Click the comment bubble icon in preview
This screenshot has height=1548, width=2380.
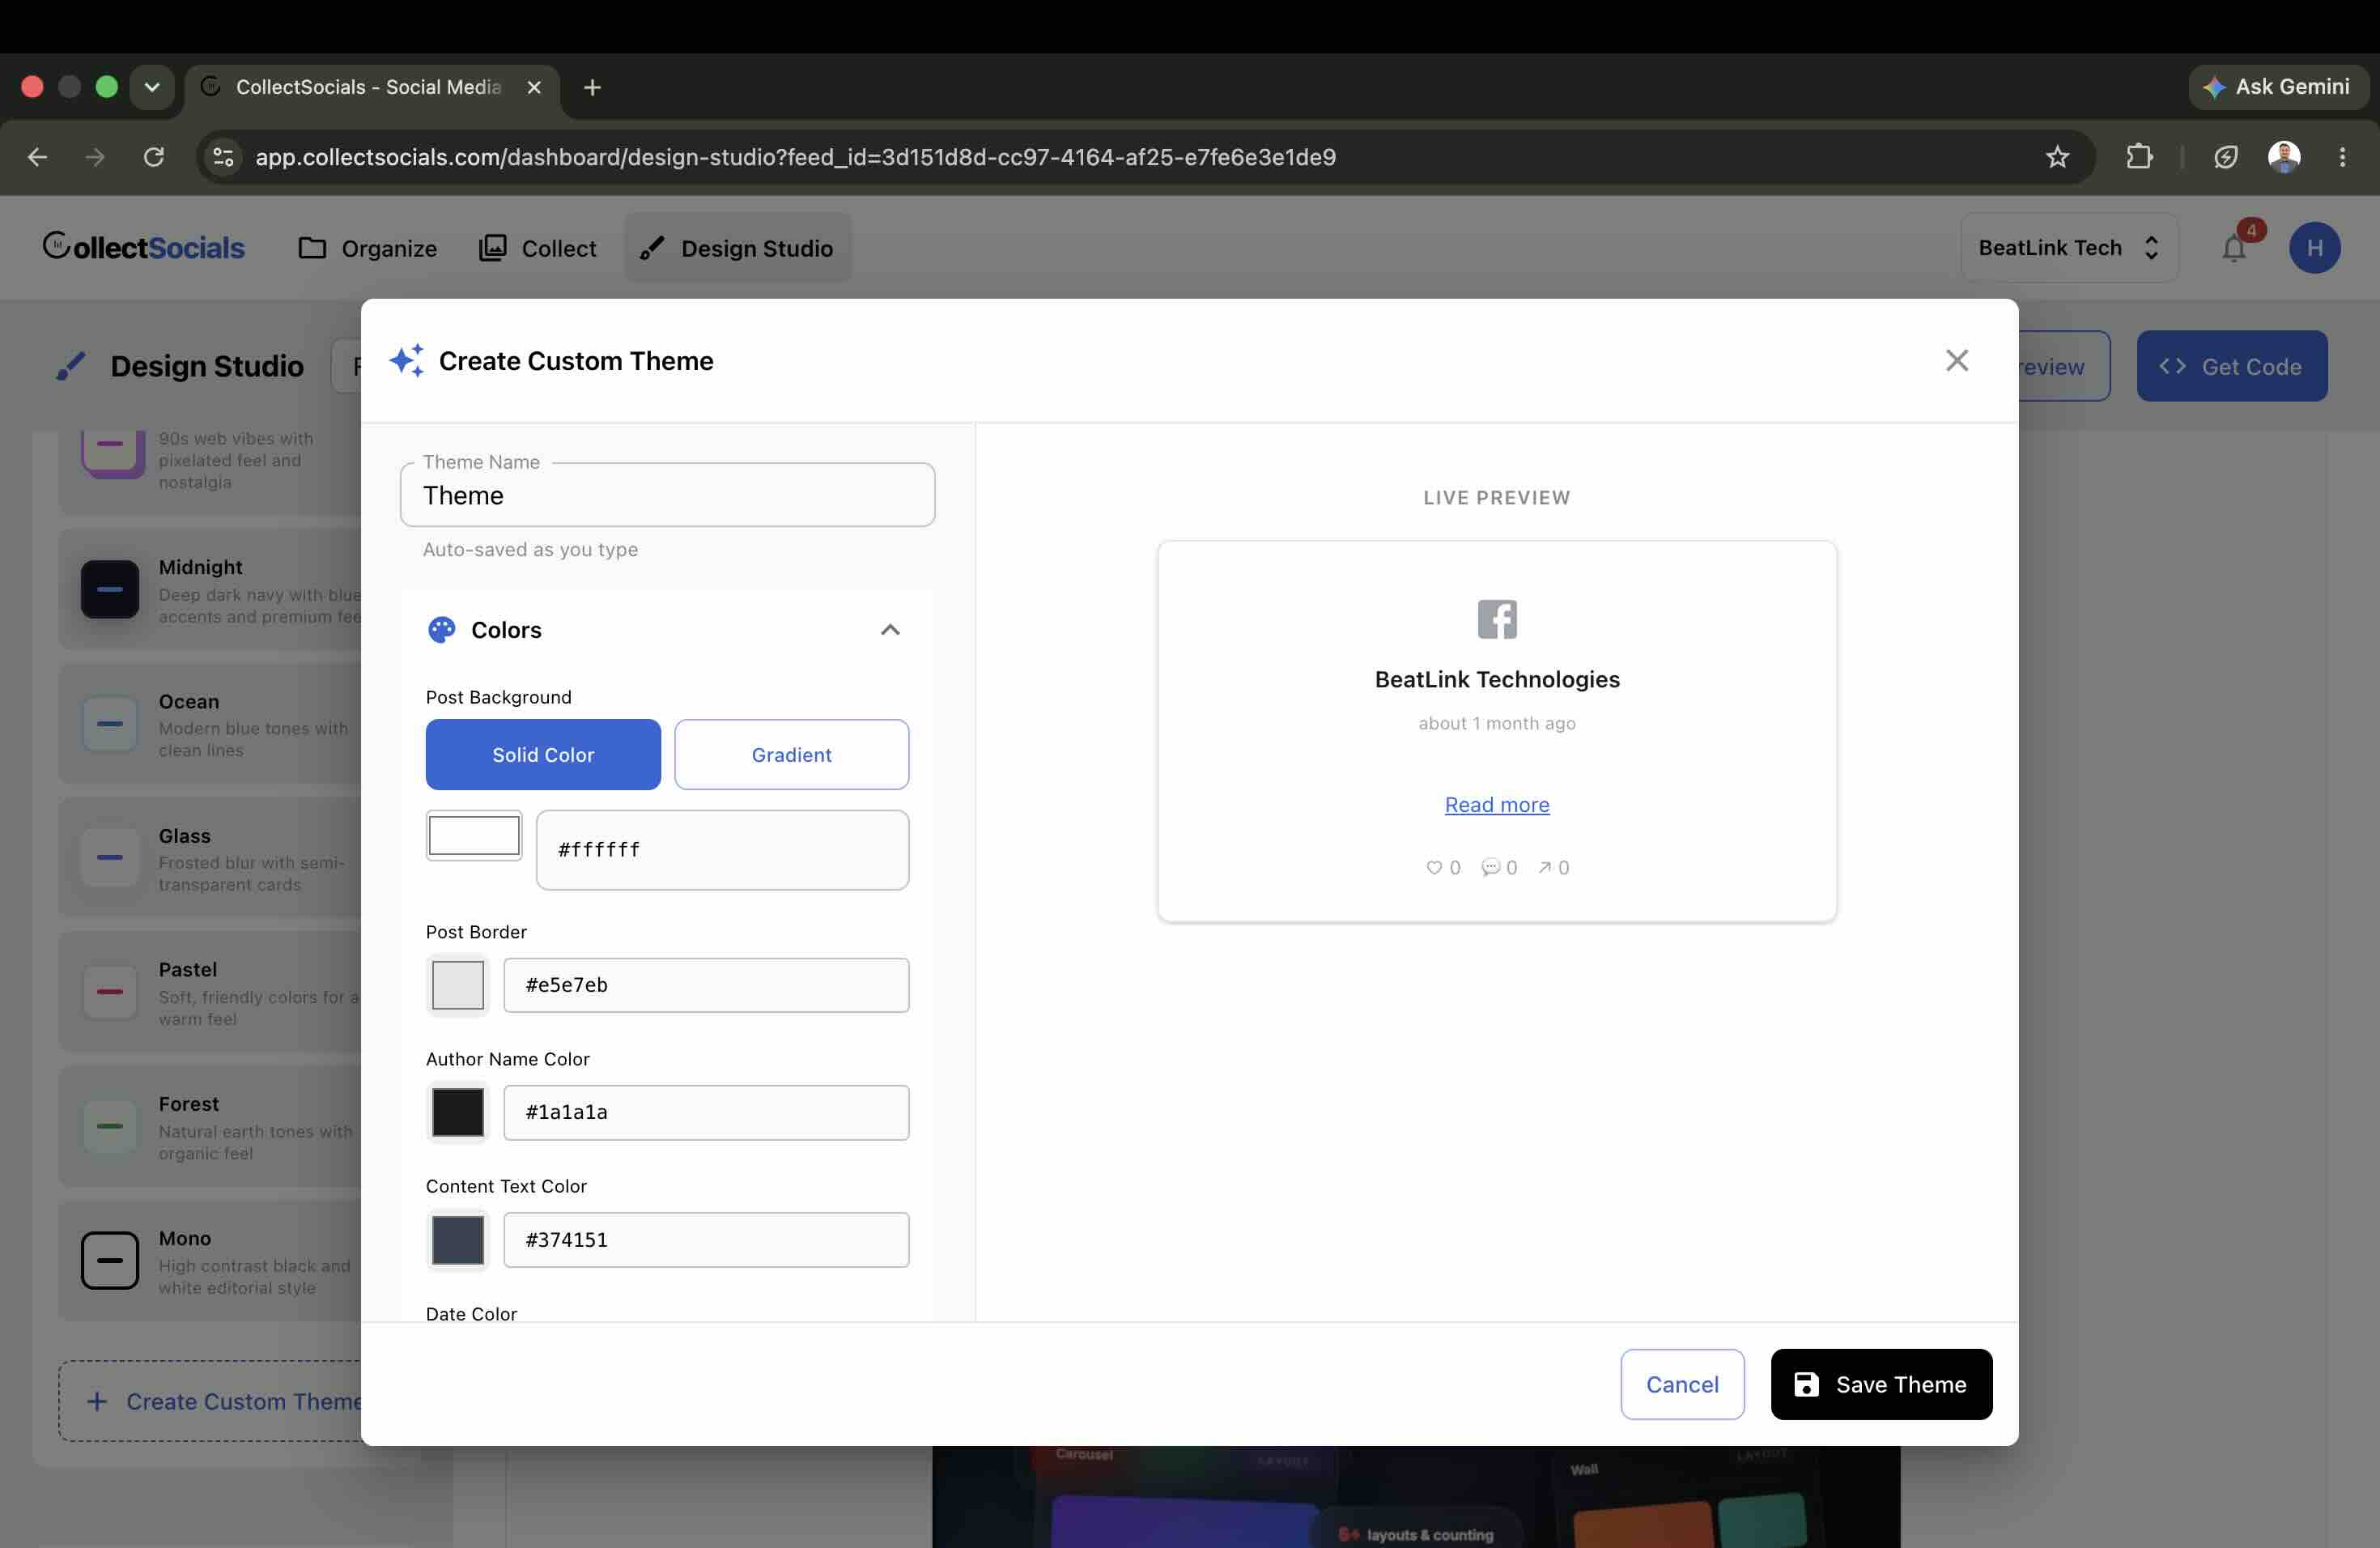1491,868
